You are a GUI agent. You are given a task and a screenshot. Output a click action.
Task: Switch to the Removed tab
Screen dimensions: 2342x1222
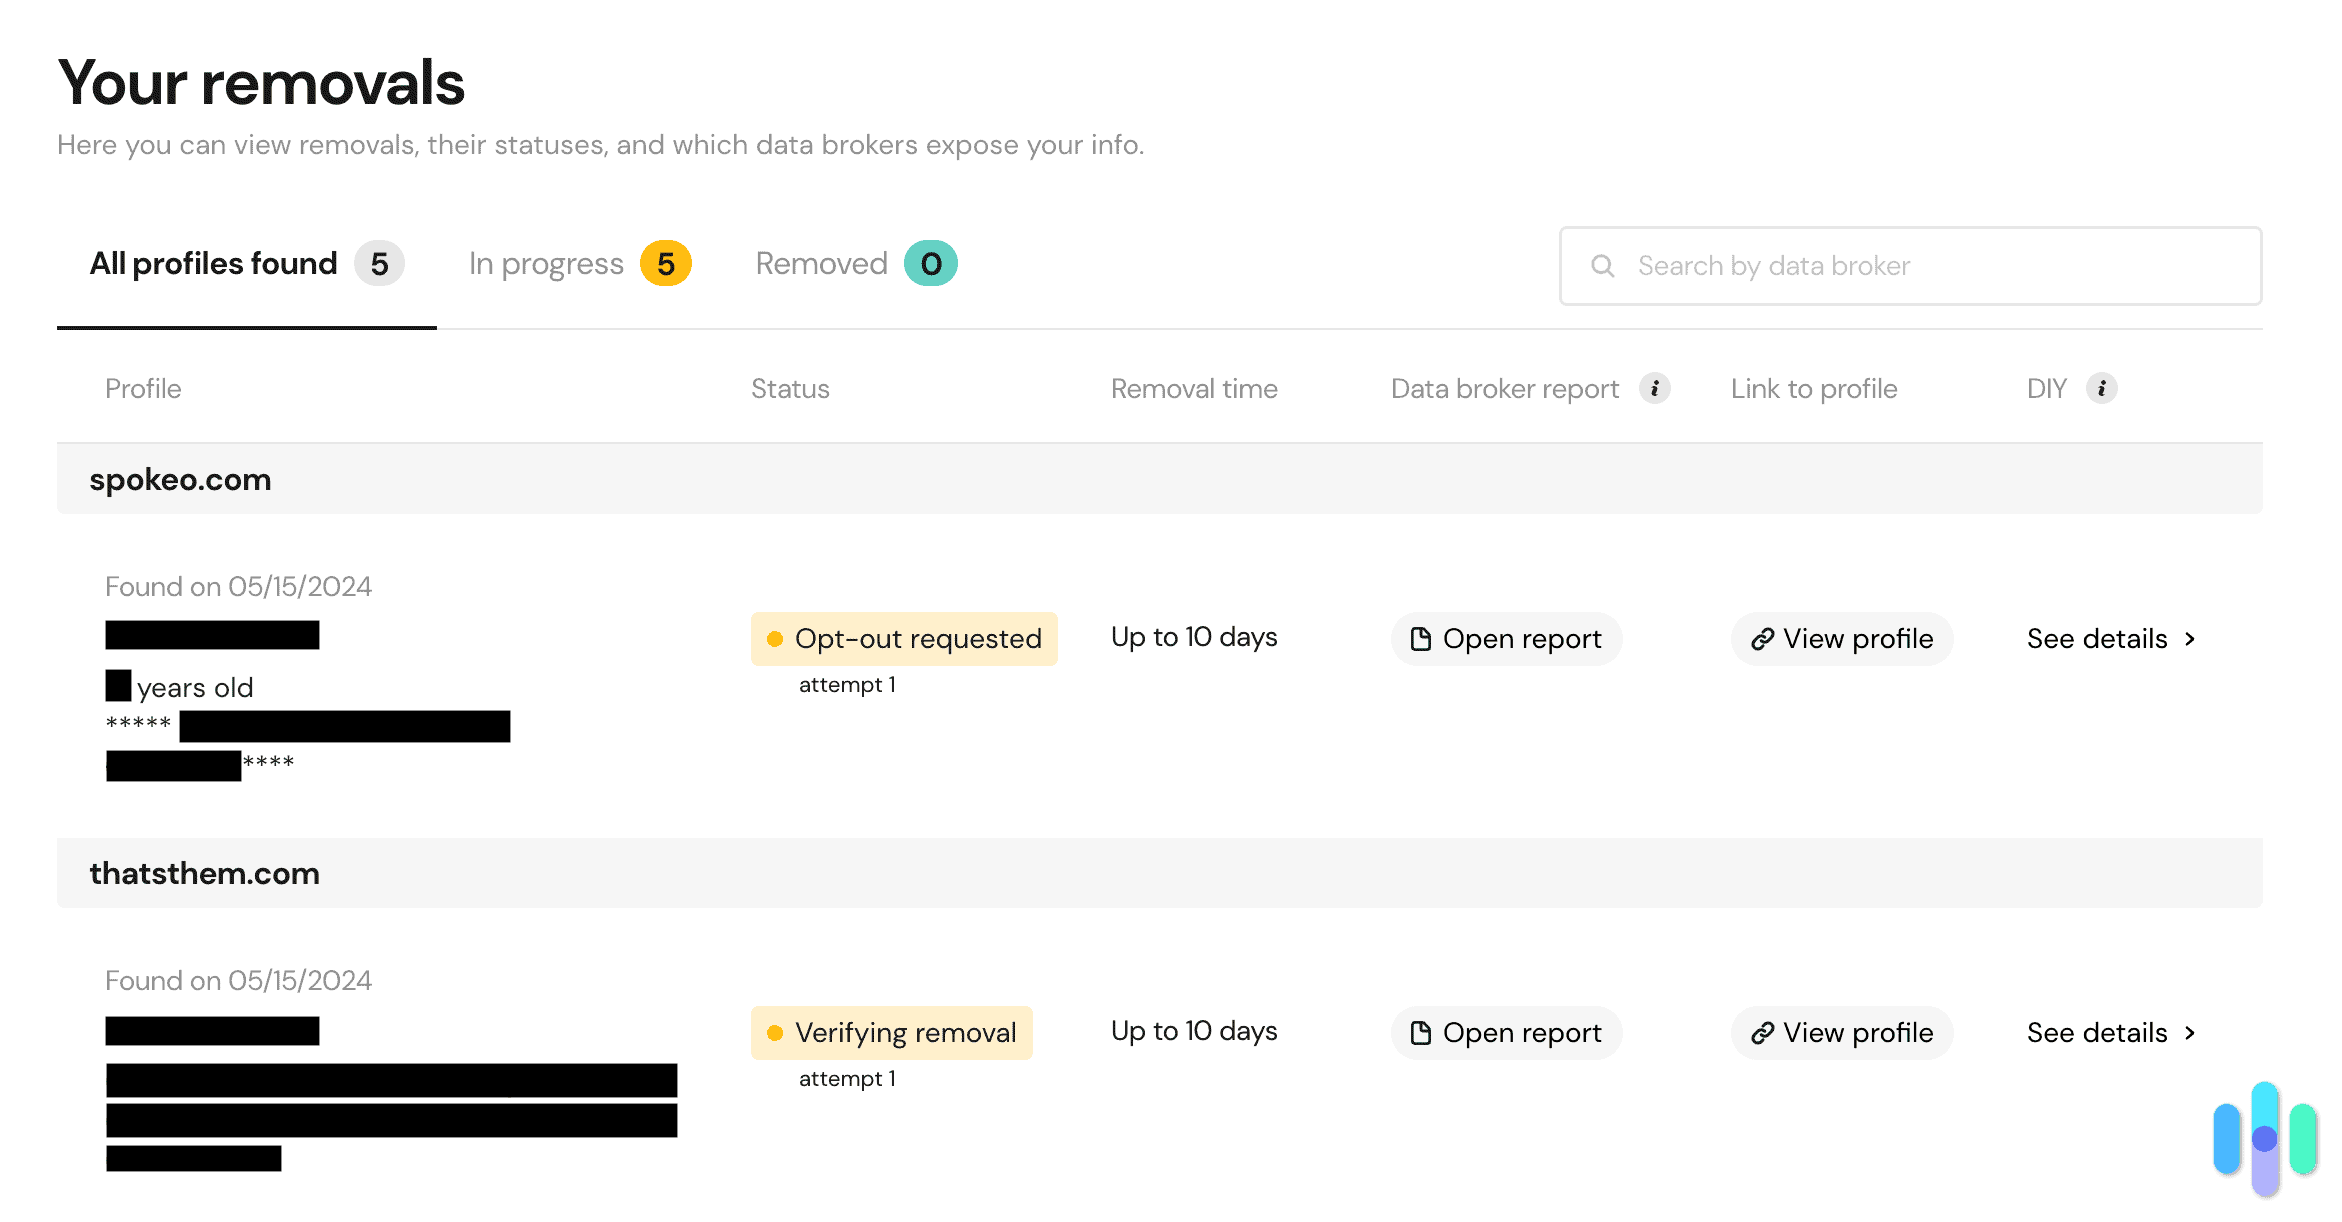[x=821, y=264]
